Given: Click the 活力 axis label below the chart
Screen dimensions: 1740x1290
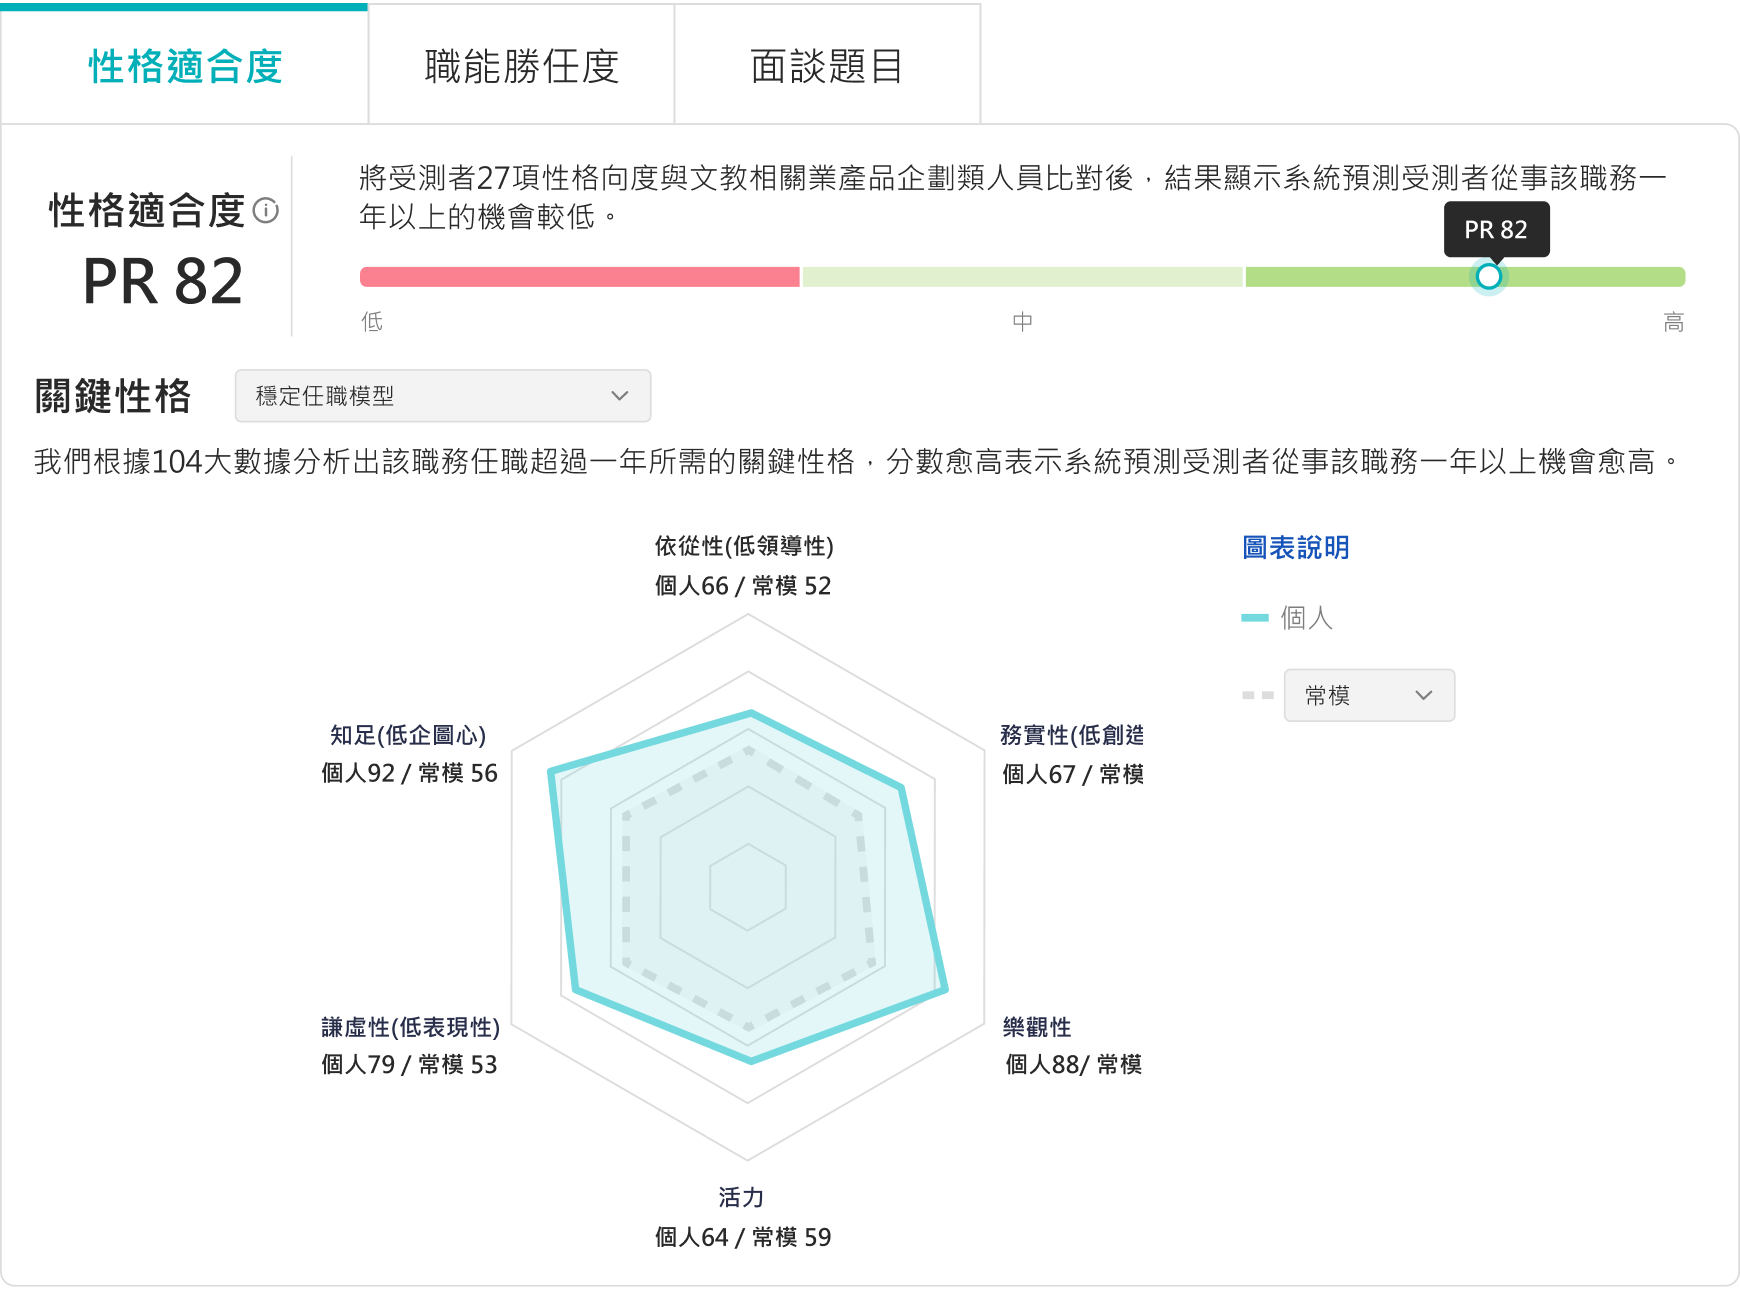Looking at the screenshot, I should click(742, 1196).
